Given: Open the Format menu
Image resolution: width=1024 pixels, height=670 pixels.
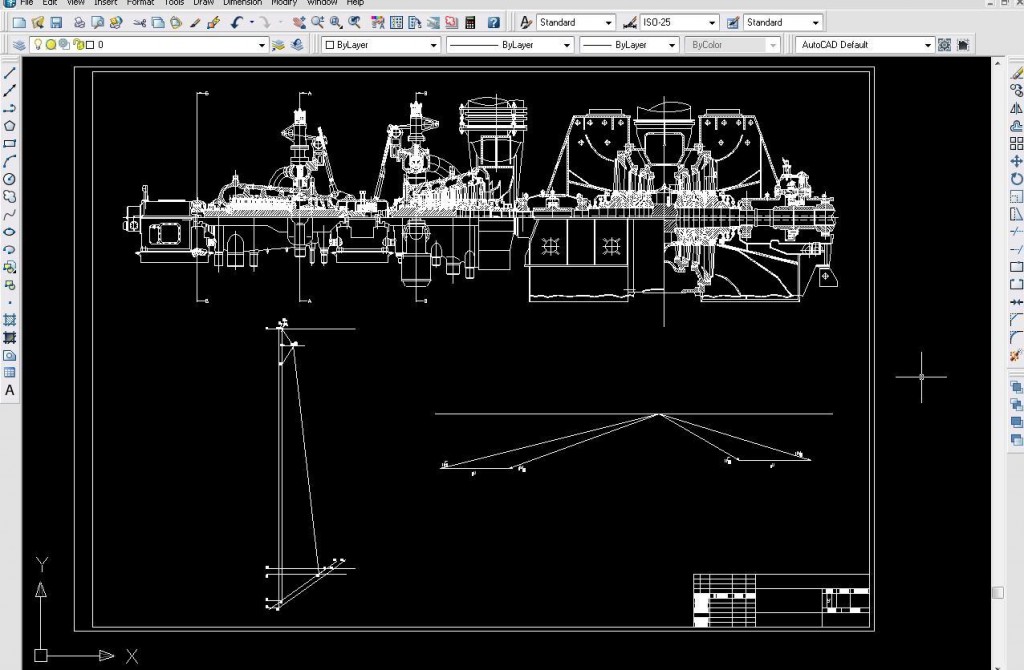Looking at the screenshot, I should pyautogui.click(x=140, y=3).
